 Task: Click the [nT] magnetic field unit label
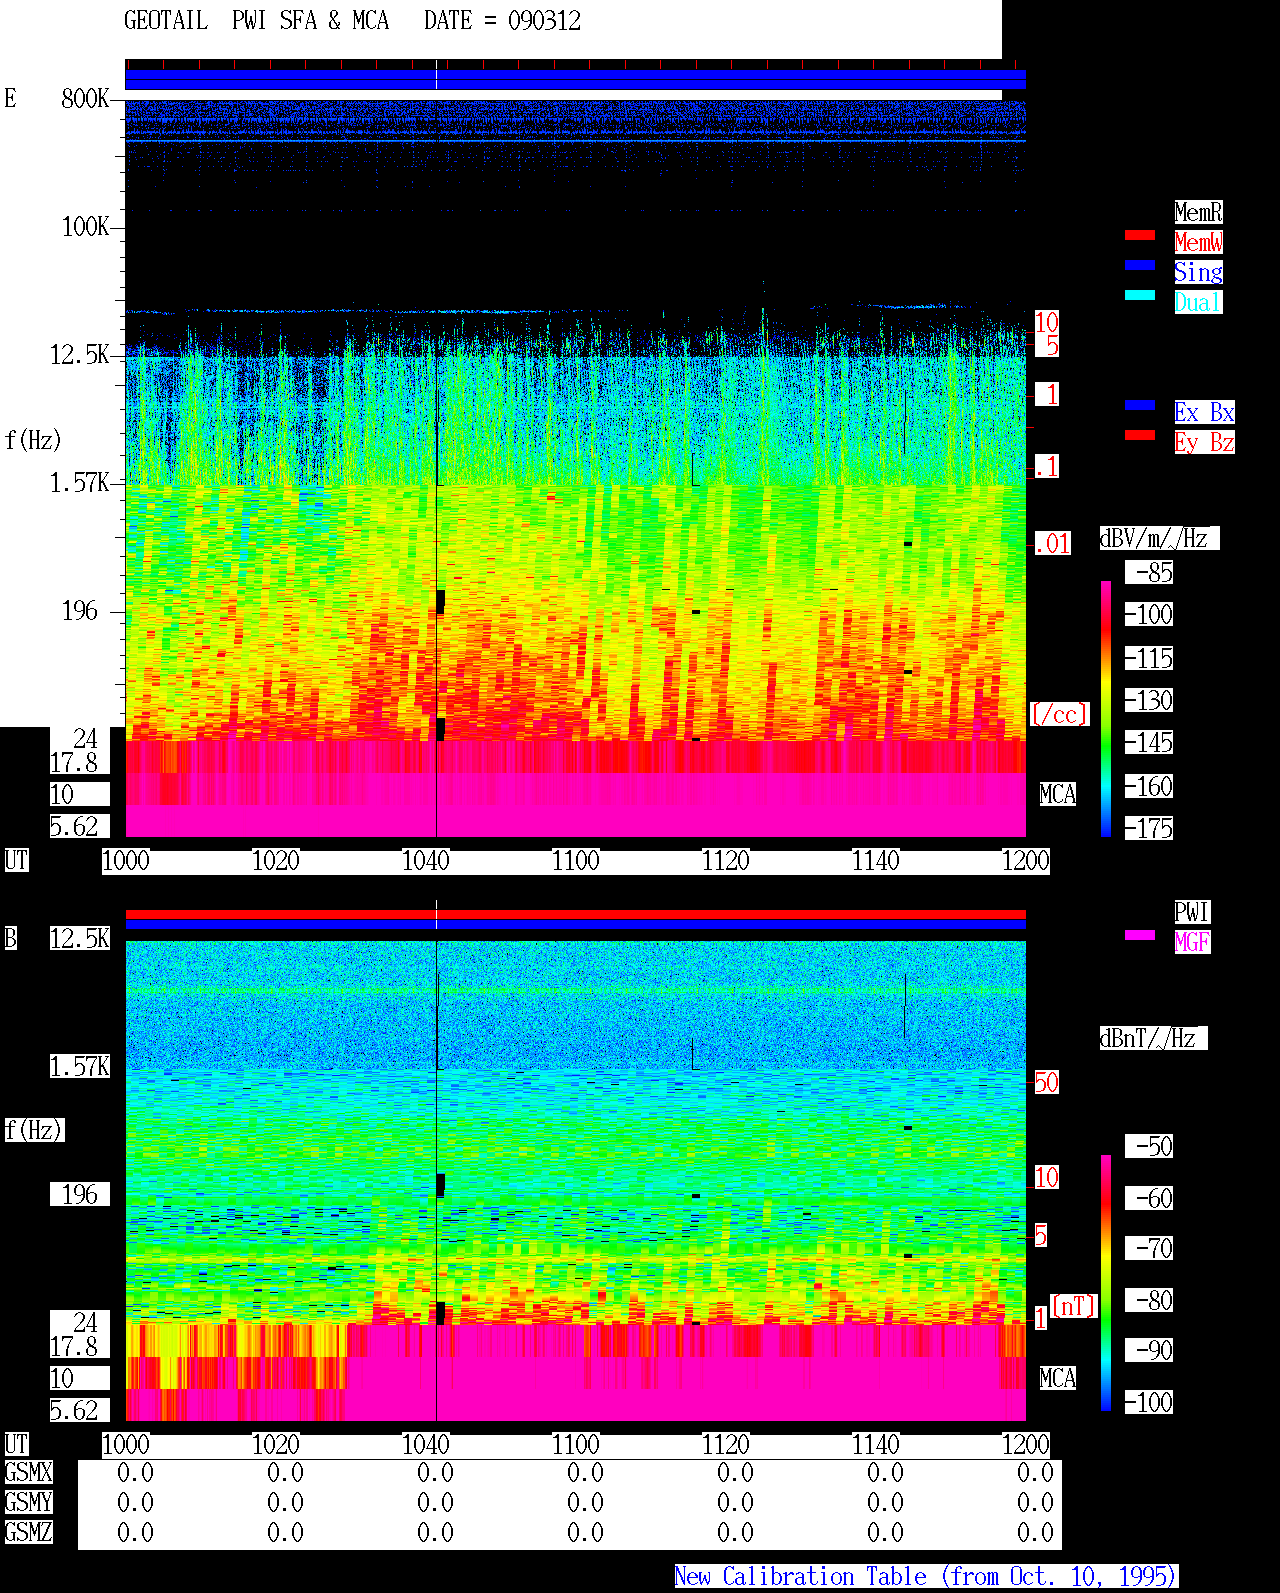1074,1306
